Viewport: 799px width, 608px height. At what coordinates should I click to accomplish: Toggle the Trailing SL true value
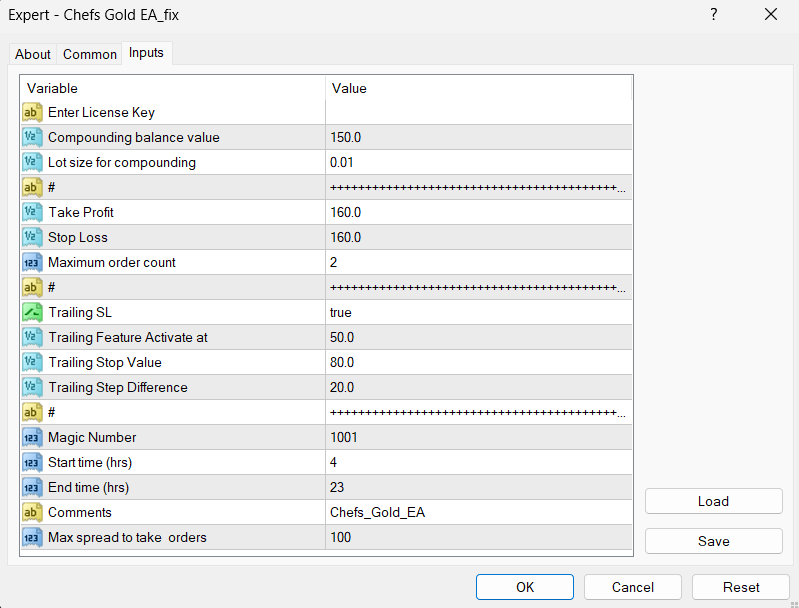478,313
